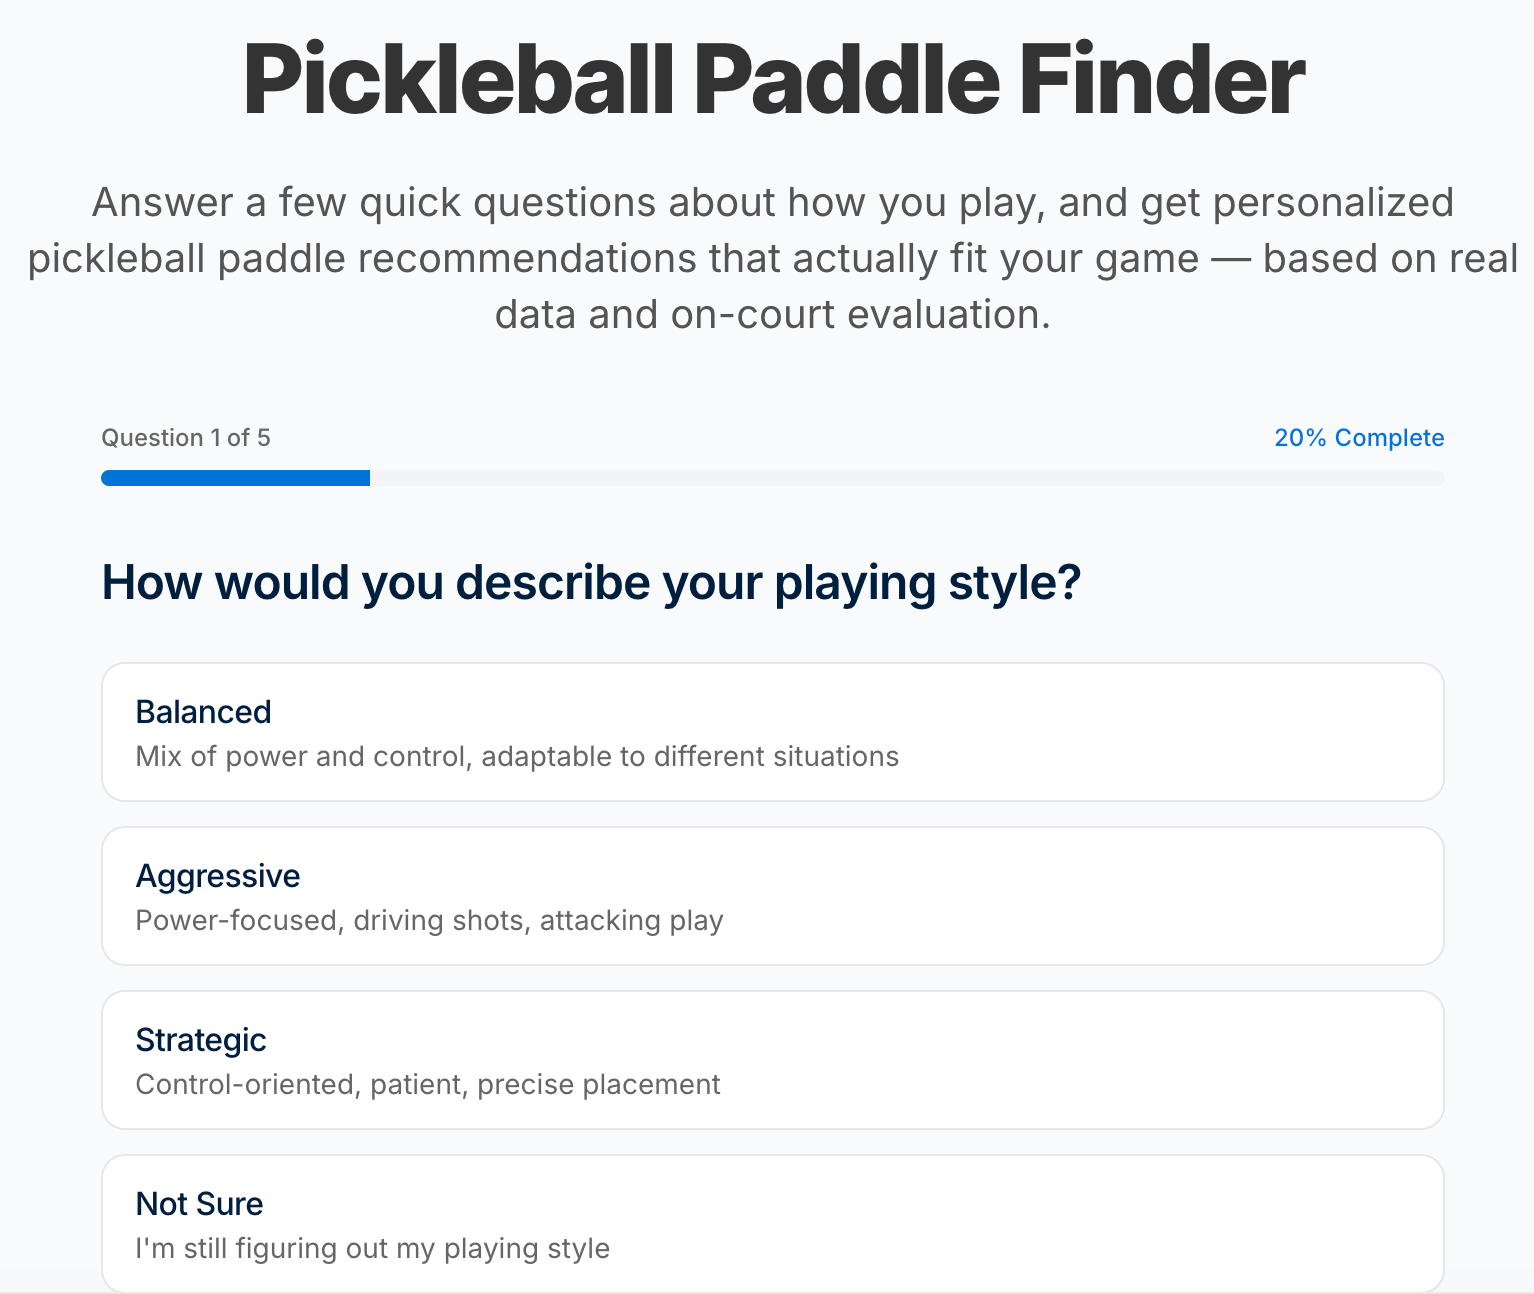Click the intro paragraph about personalized recommendations

point(773,258)
